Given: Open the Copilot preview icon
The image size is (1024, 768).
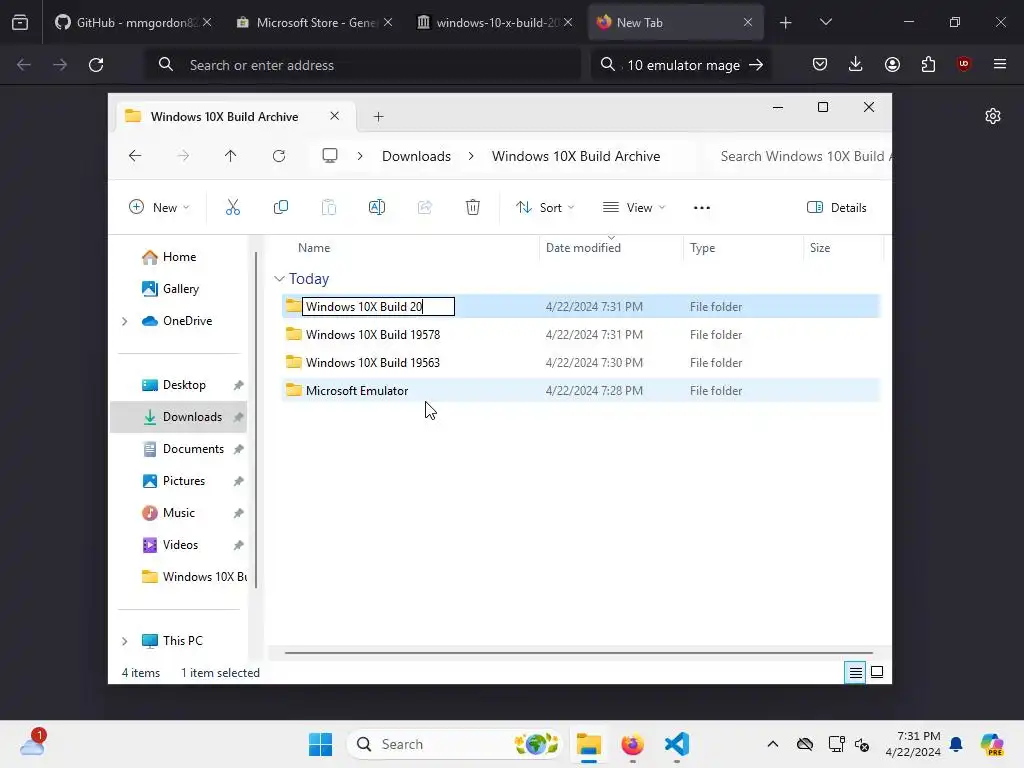Looking at the screenshot, I should 992,744.
